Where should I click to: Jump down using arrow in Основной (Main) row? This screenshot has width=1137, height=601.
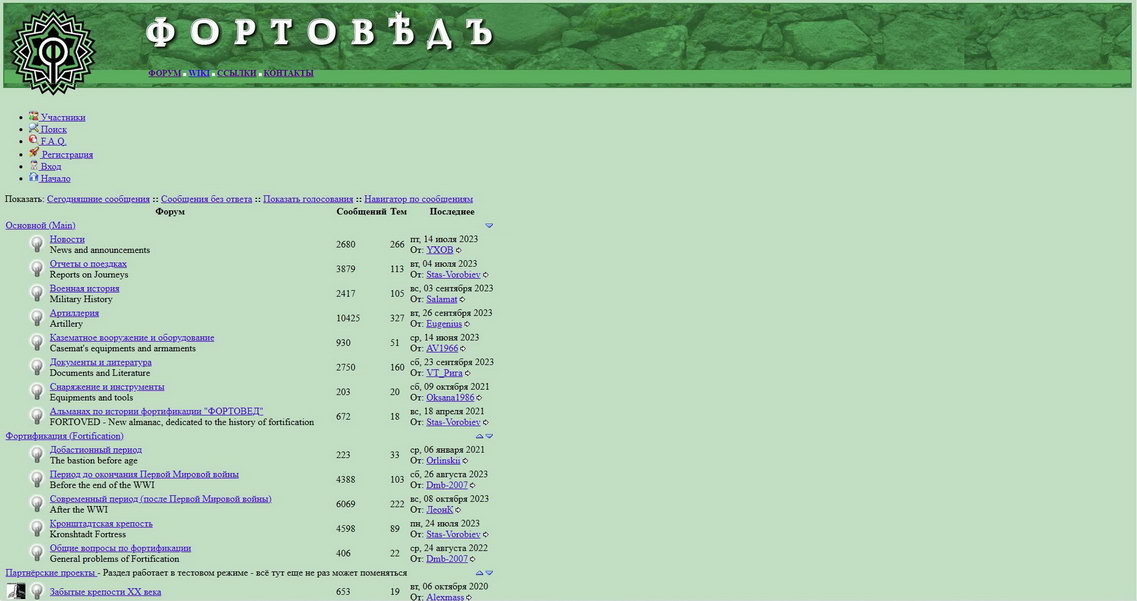(489, 226)
